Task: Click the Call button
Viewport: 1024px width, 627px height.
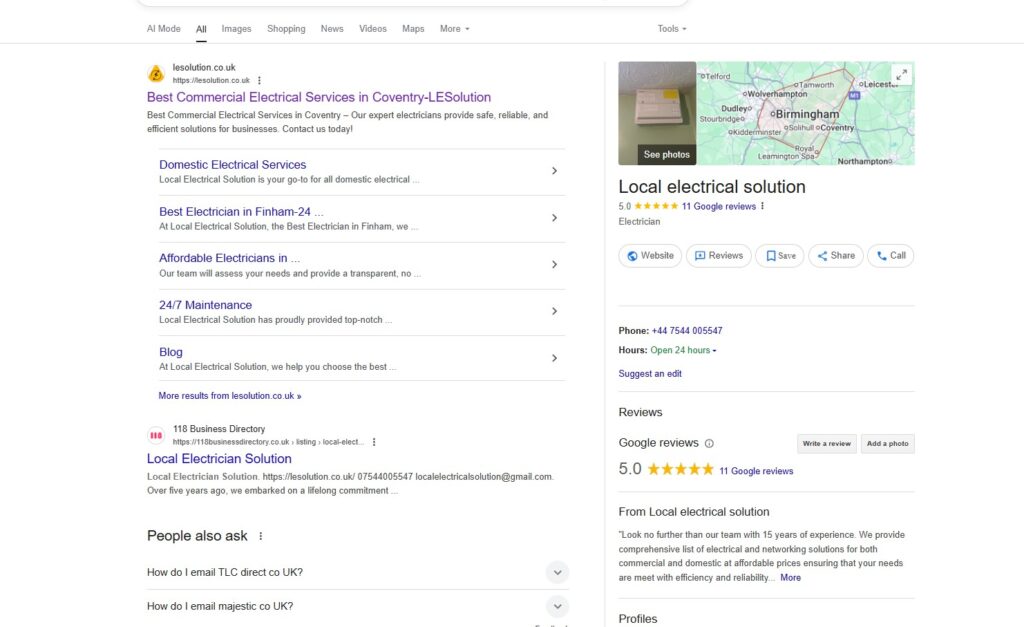Action: point(891,256)
